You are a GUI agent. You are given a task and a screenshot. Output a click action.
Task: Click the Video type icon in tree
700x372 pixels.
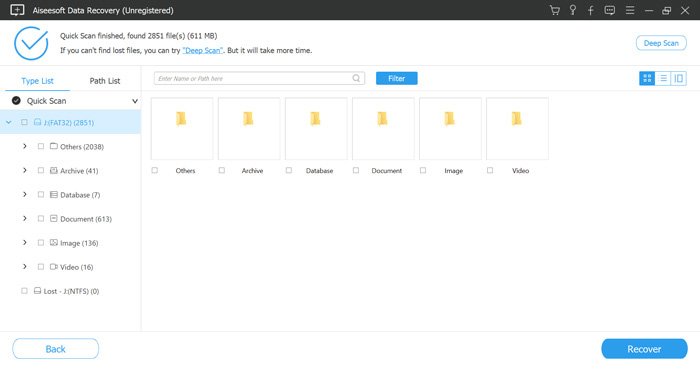coord(54,267)
